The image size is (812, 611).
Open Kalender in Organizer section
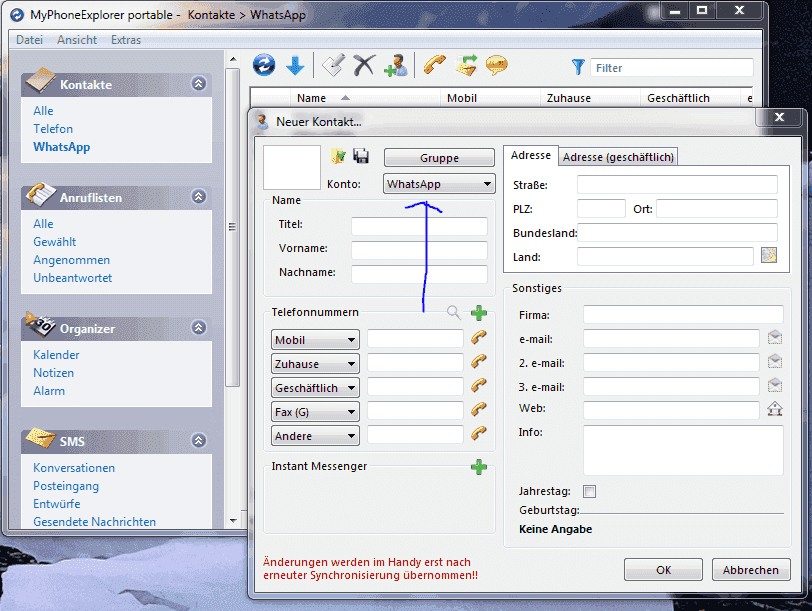[x=56, y=355]
